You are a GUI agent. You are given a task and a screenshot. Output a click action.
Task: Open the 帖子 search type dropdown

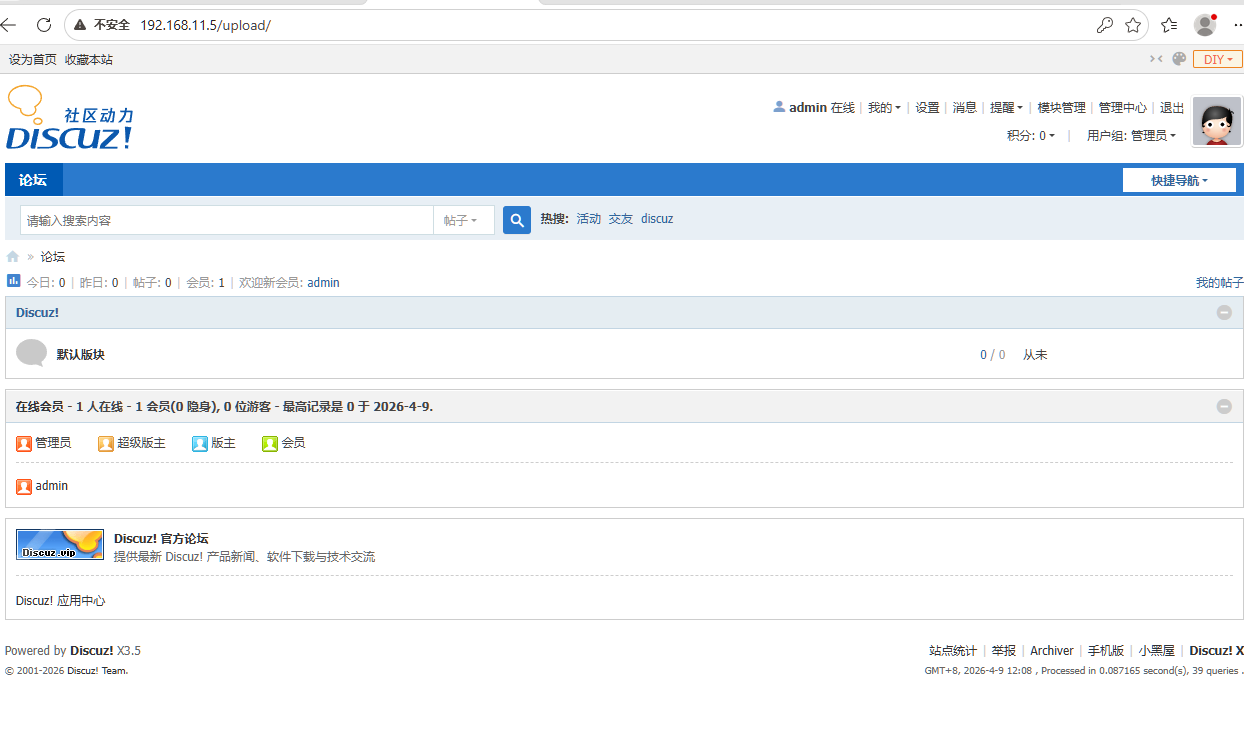(x=464, y=220)
